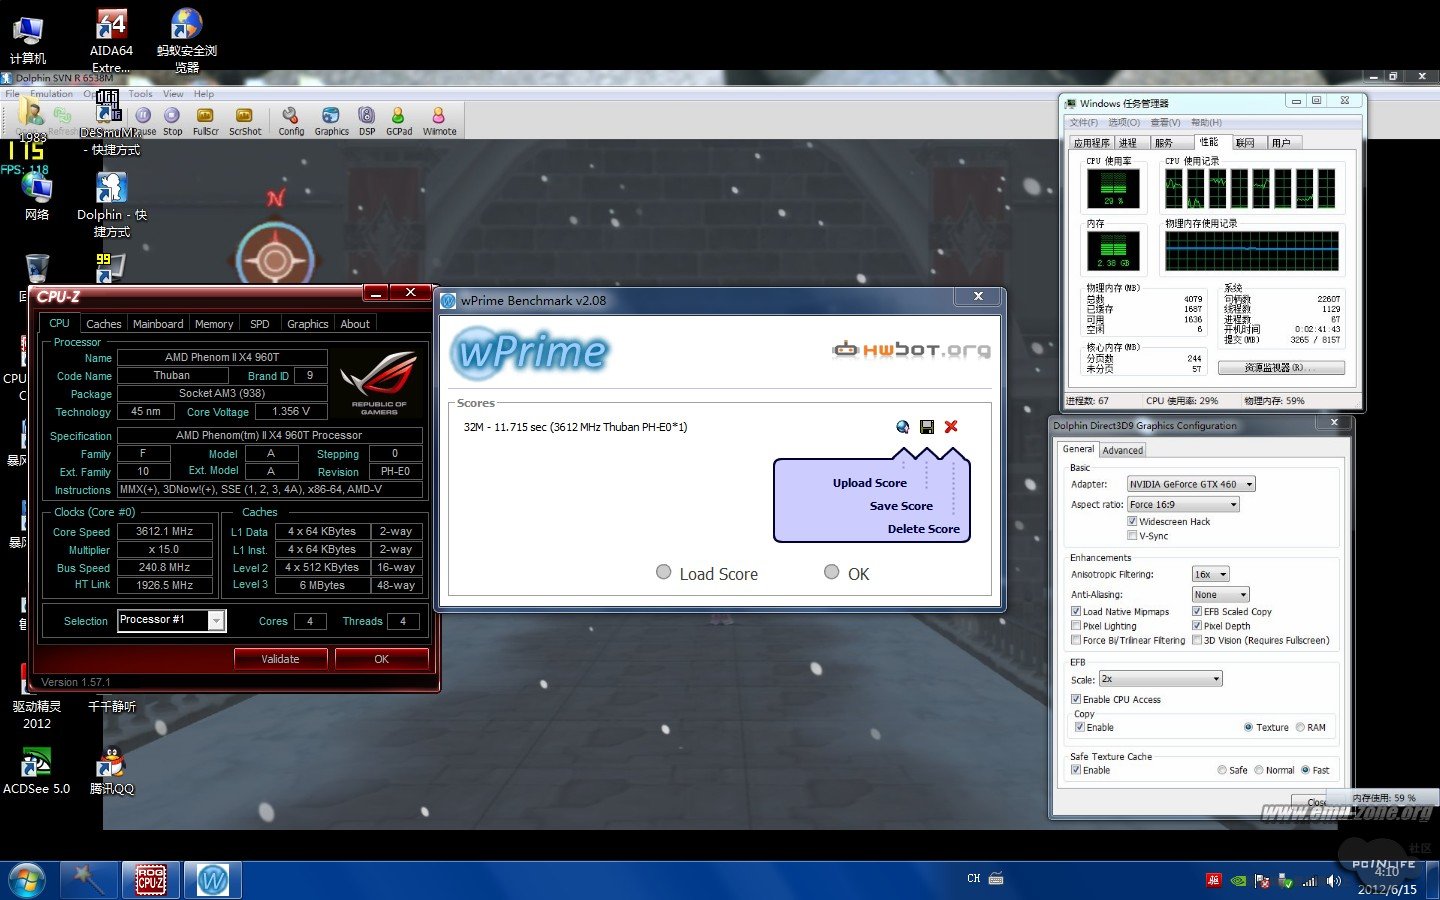This screenshot has width=1440, height=900.
Task: Click the wPrime 32M score entry
Action: coord(575,427)
